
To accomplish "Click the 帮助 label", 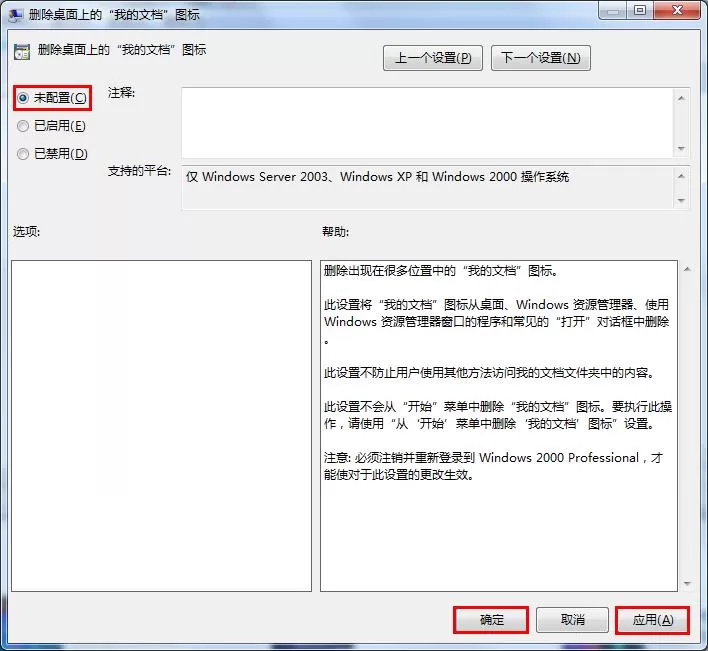I will pyautogui.click(x=335, y=232).
